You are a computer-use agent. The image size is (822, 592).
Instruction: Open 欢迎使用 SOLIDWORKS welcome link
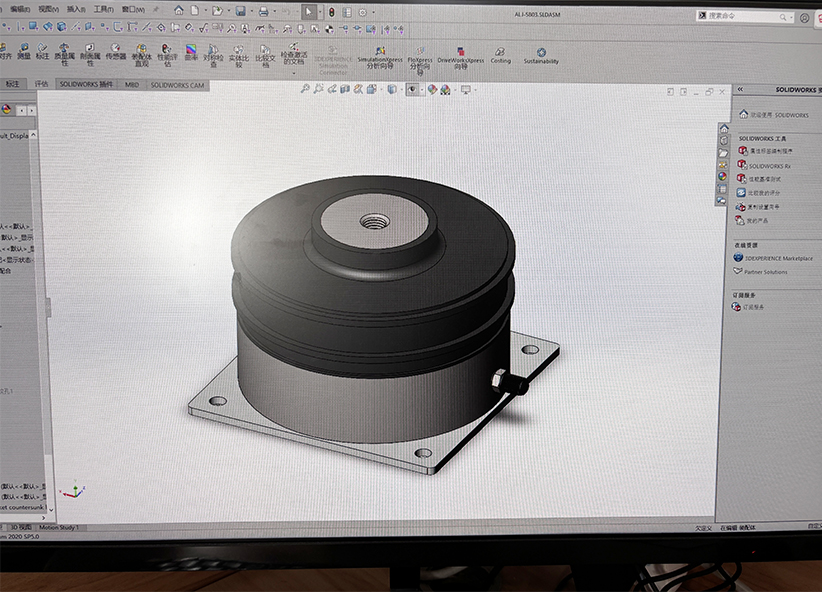pos(774,114)
